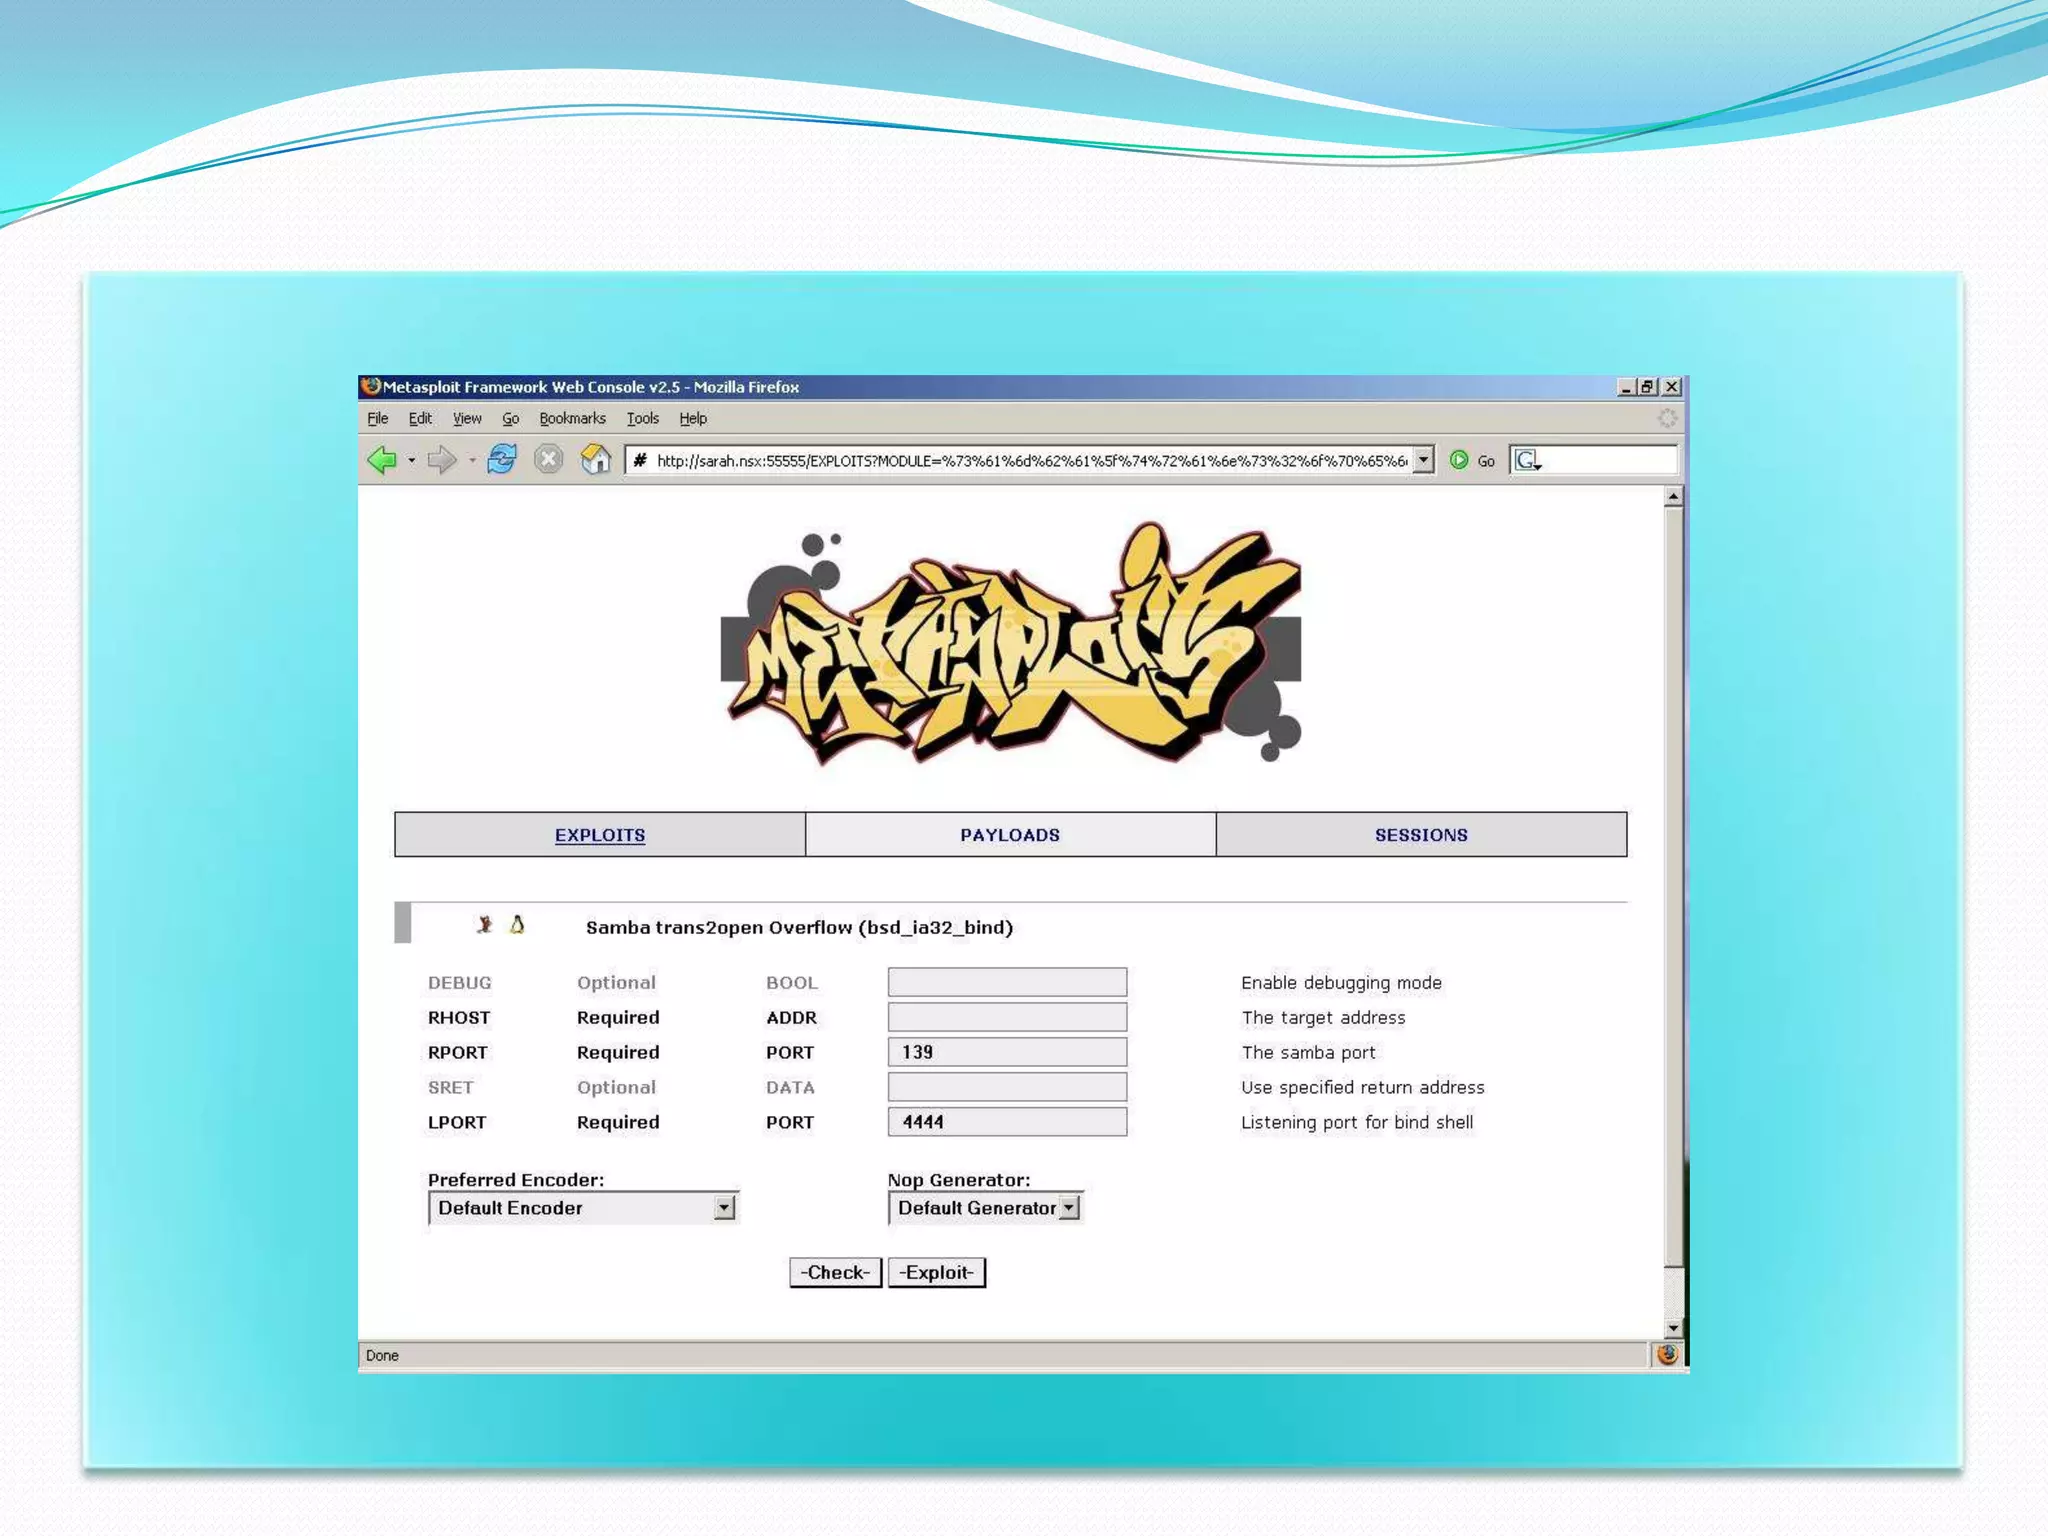Click the Home icon
This screenshot has width=2048, height=1536.
595,459
